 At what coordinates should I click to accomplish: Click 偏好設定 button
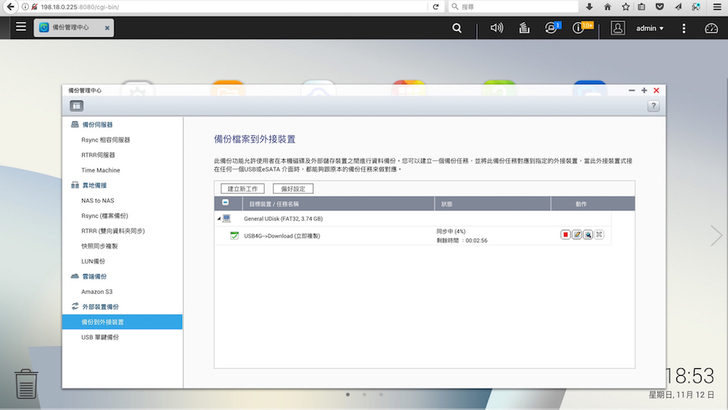[294, 188]
